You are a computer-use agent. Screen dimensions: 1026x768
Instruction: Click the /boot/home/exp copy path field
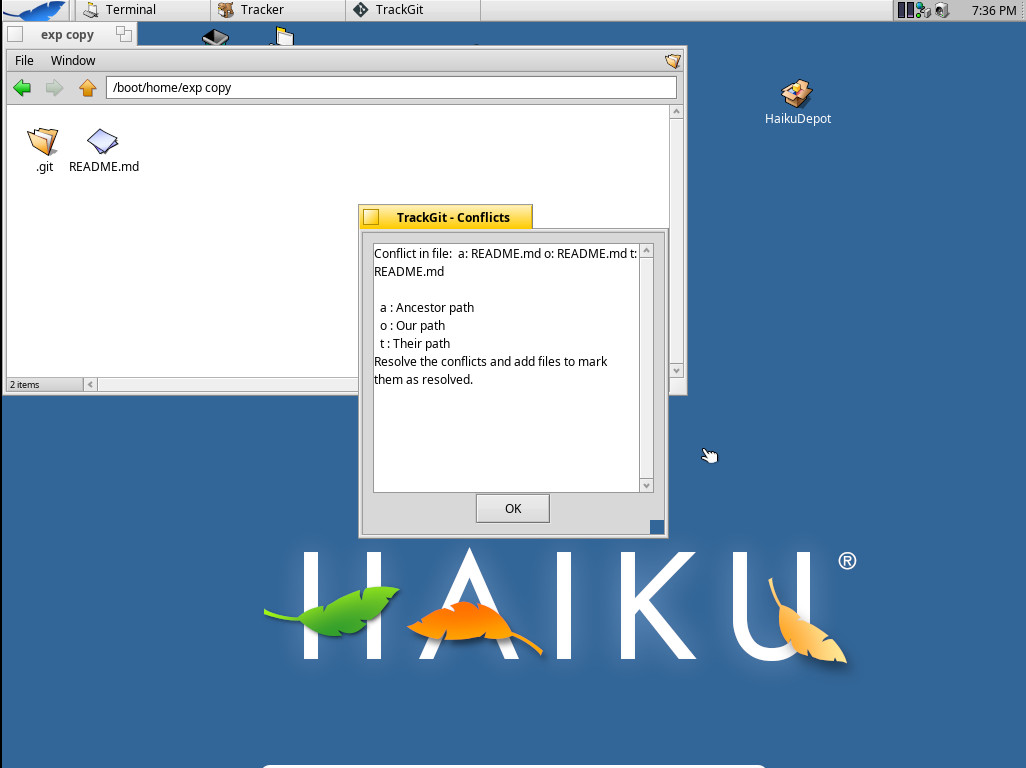click(x=391, y=88)
